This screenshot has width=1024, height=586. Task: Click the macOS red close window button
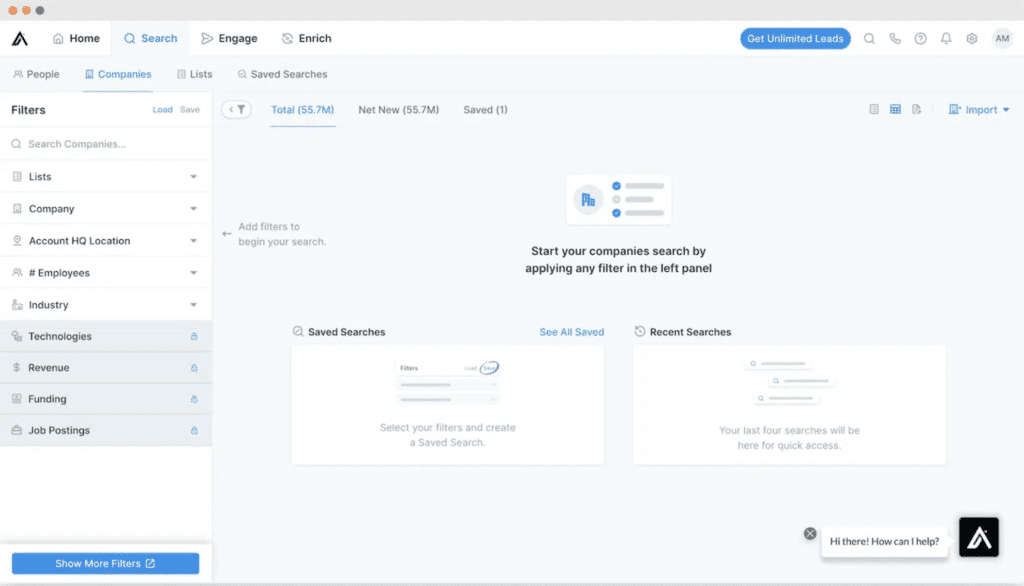click(x=12, y=10)
